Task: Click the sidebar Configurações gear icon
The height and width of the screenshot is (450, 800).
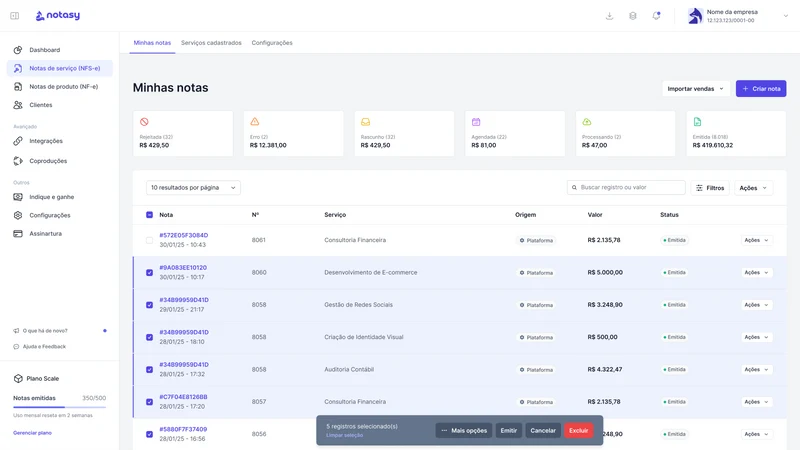Action: [18, 215]
